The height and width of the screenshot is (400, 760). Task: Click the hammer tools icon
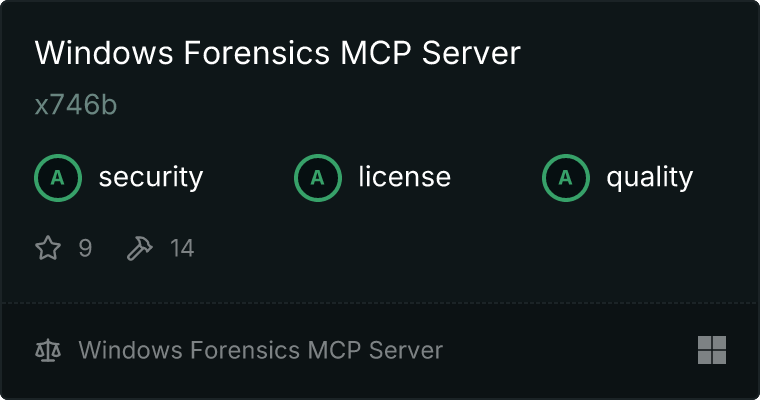click(140, 248)
